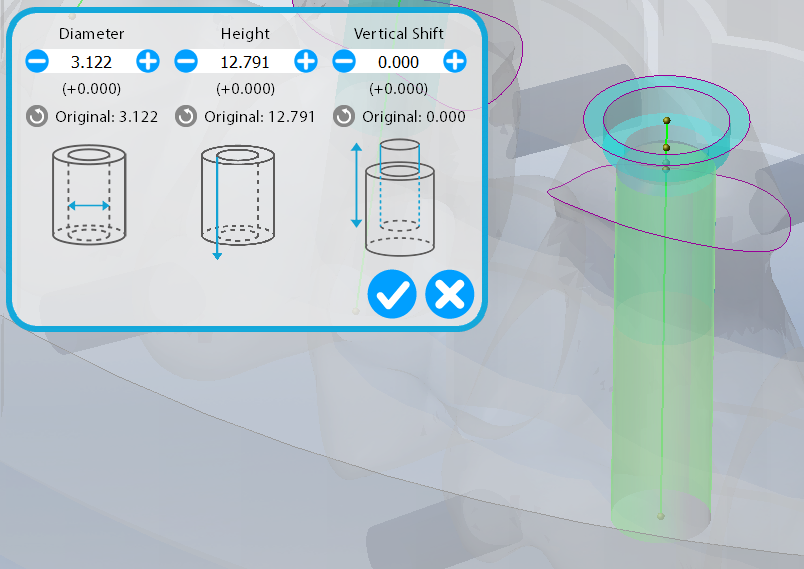
Task: Increase the Diameter value with plus button
Action: [x=148, y=62]
